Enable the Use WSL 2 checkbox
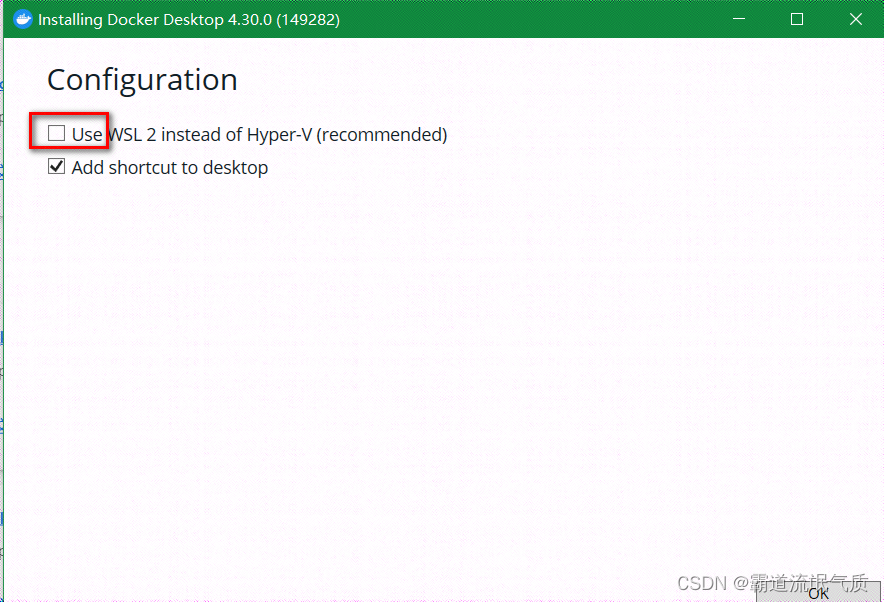Screen dimensions: 884x602 pyautogui.click(x=56, y=134)
